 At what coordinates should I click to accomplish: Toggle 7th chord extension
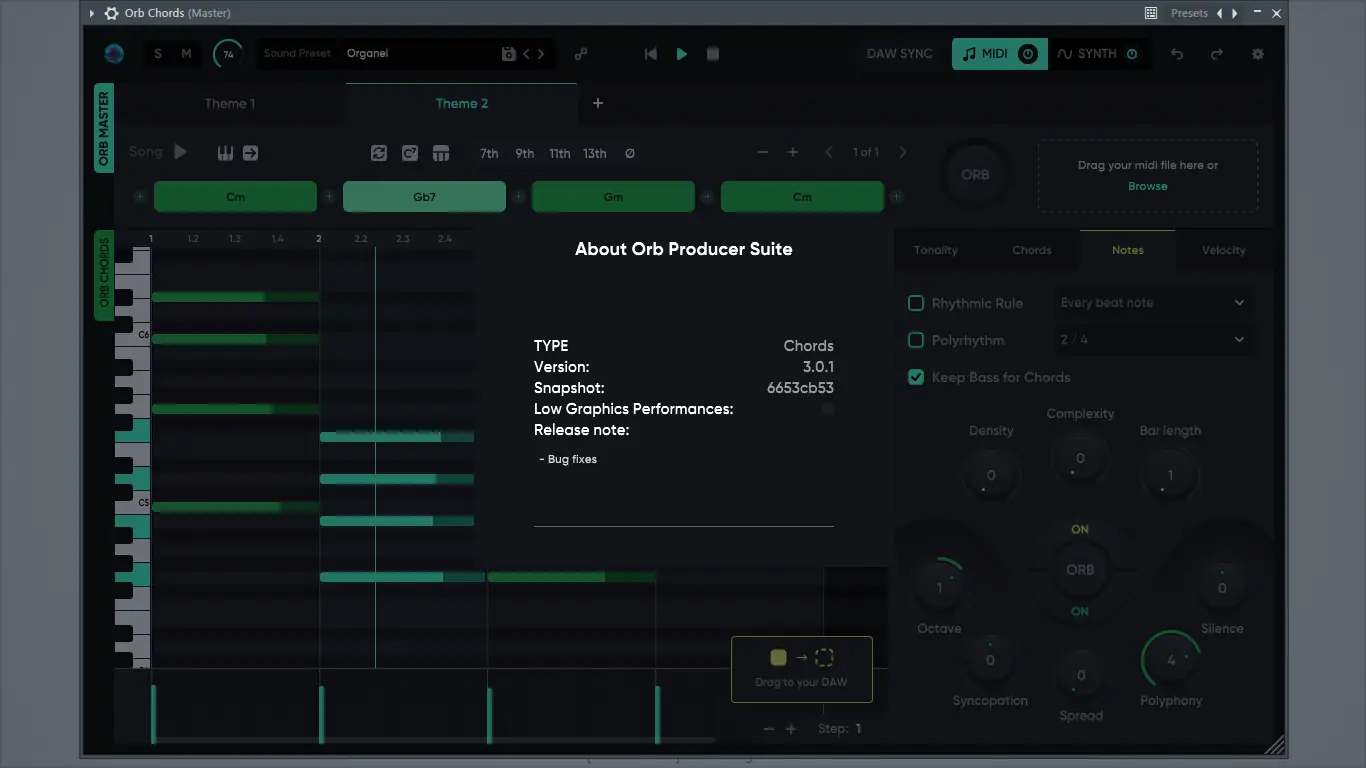click(x=489, y=153)
